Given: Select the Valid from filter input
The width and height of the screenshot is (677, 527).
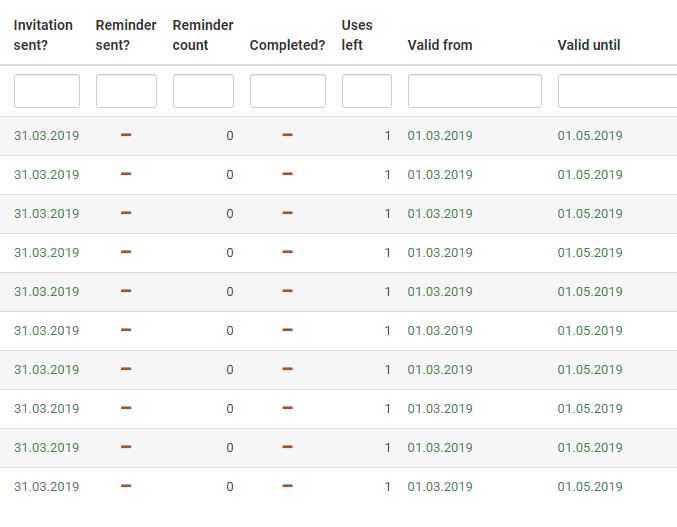Looking at the screenshot, I should pyautogui.click(x=475, y=91).
